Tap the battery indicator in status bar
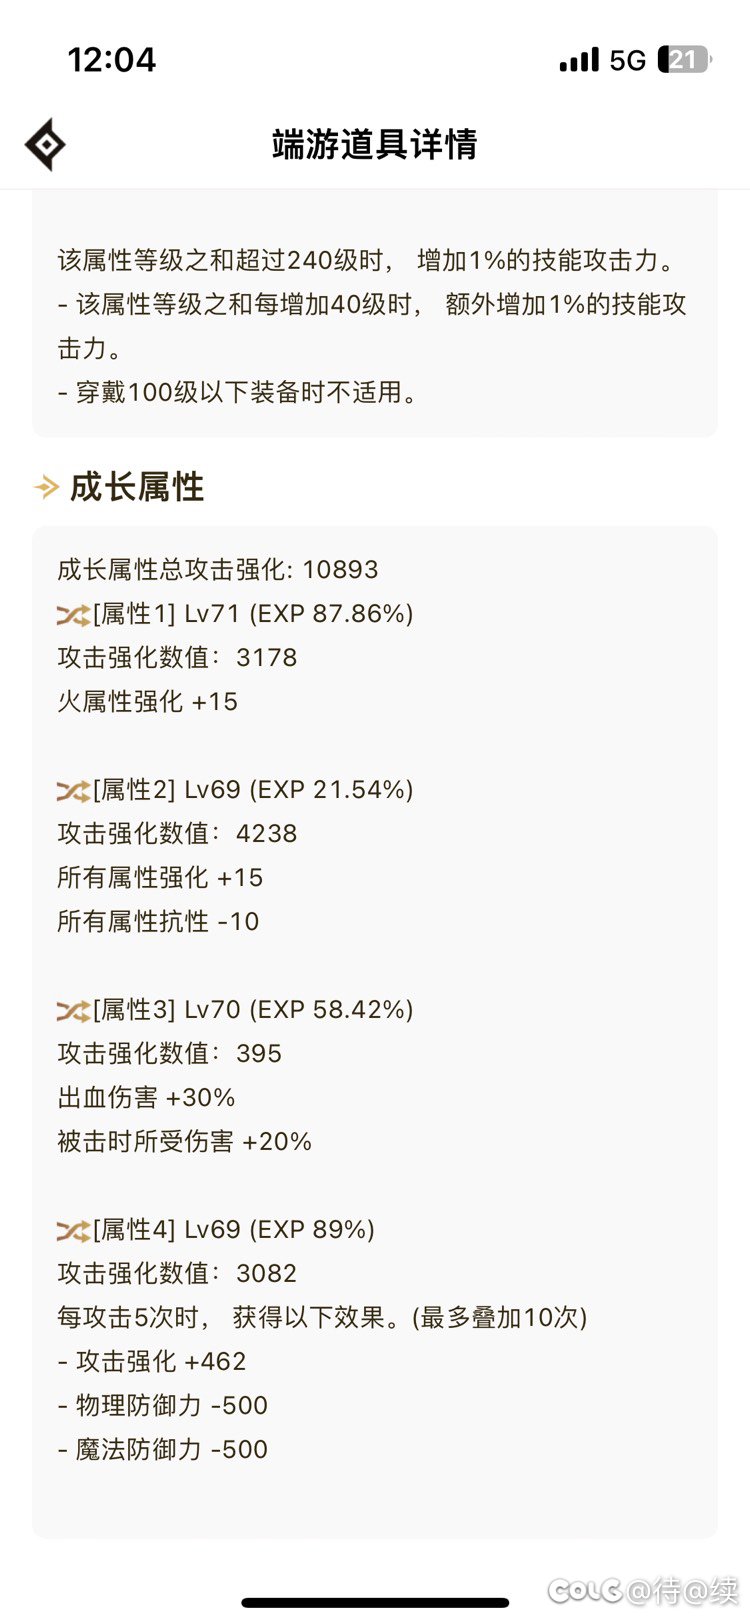This screenshot has height=1624, width=750. pos(683,60)
